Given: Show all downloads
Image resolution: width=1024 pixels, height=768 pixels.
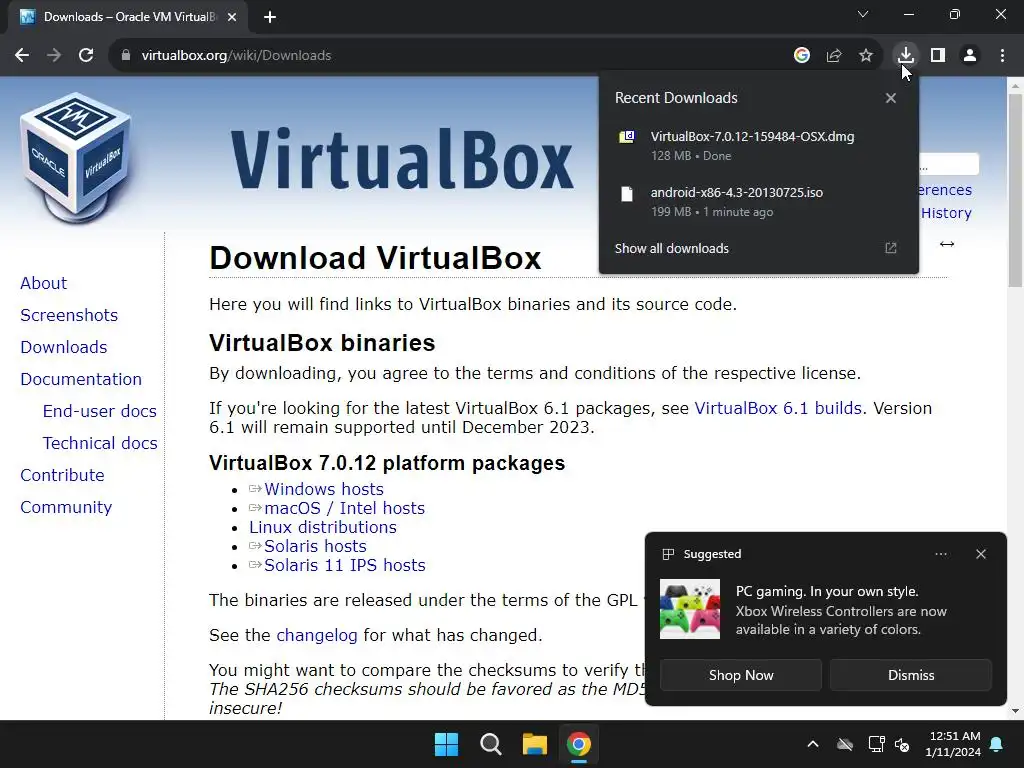Looking at the screenshot, I should pyautogui.click(x=671, y=248).
